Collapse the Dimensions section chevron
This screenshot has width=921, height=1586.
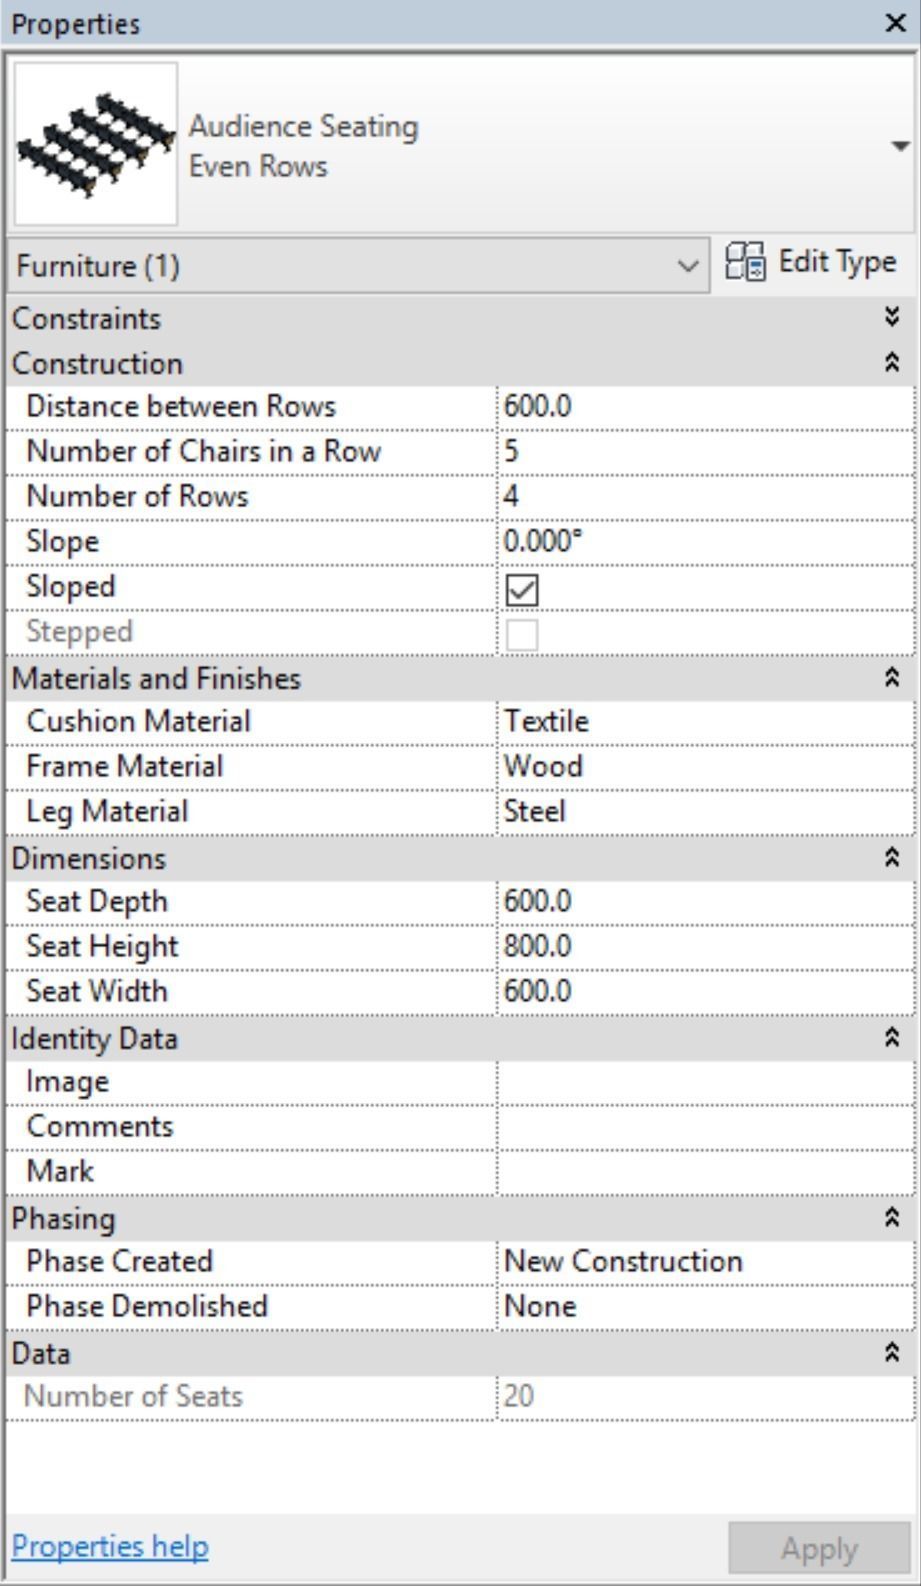click(x=892, y=858)
